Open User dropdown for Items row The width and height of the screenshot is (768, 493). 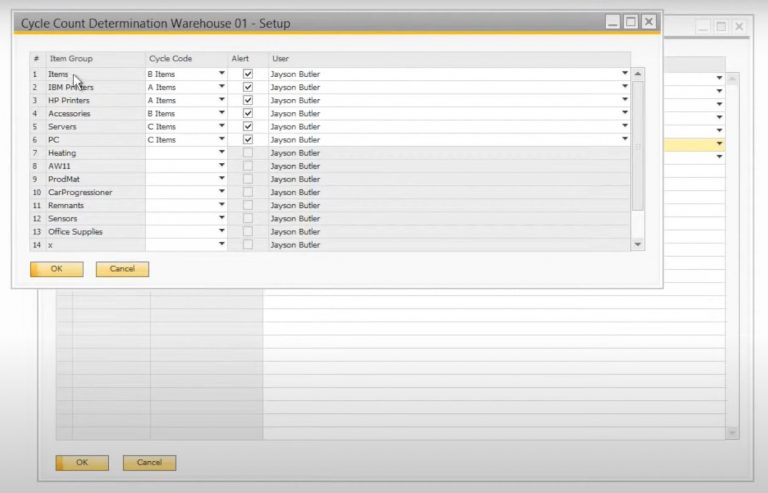(x=624, y=73)
